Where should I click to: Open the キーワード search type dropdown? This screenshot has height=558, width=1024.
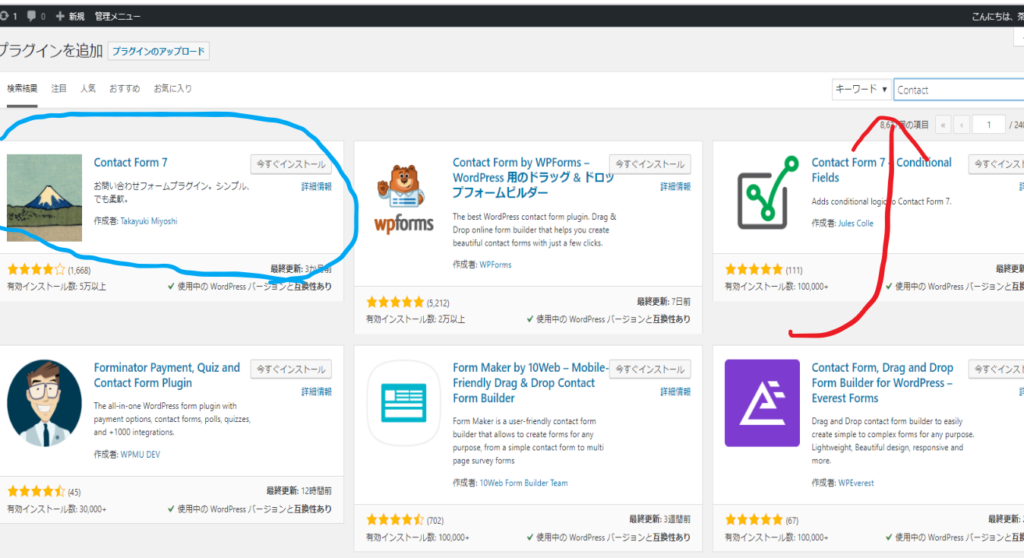[x=861, y=89]
